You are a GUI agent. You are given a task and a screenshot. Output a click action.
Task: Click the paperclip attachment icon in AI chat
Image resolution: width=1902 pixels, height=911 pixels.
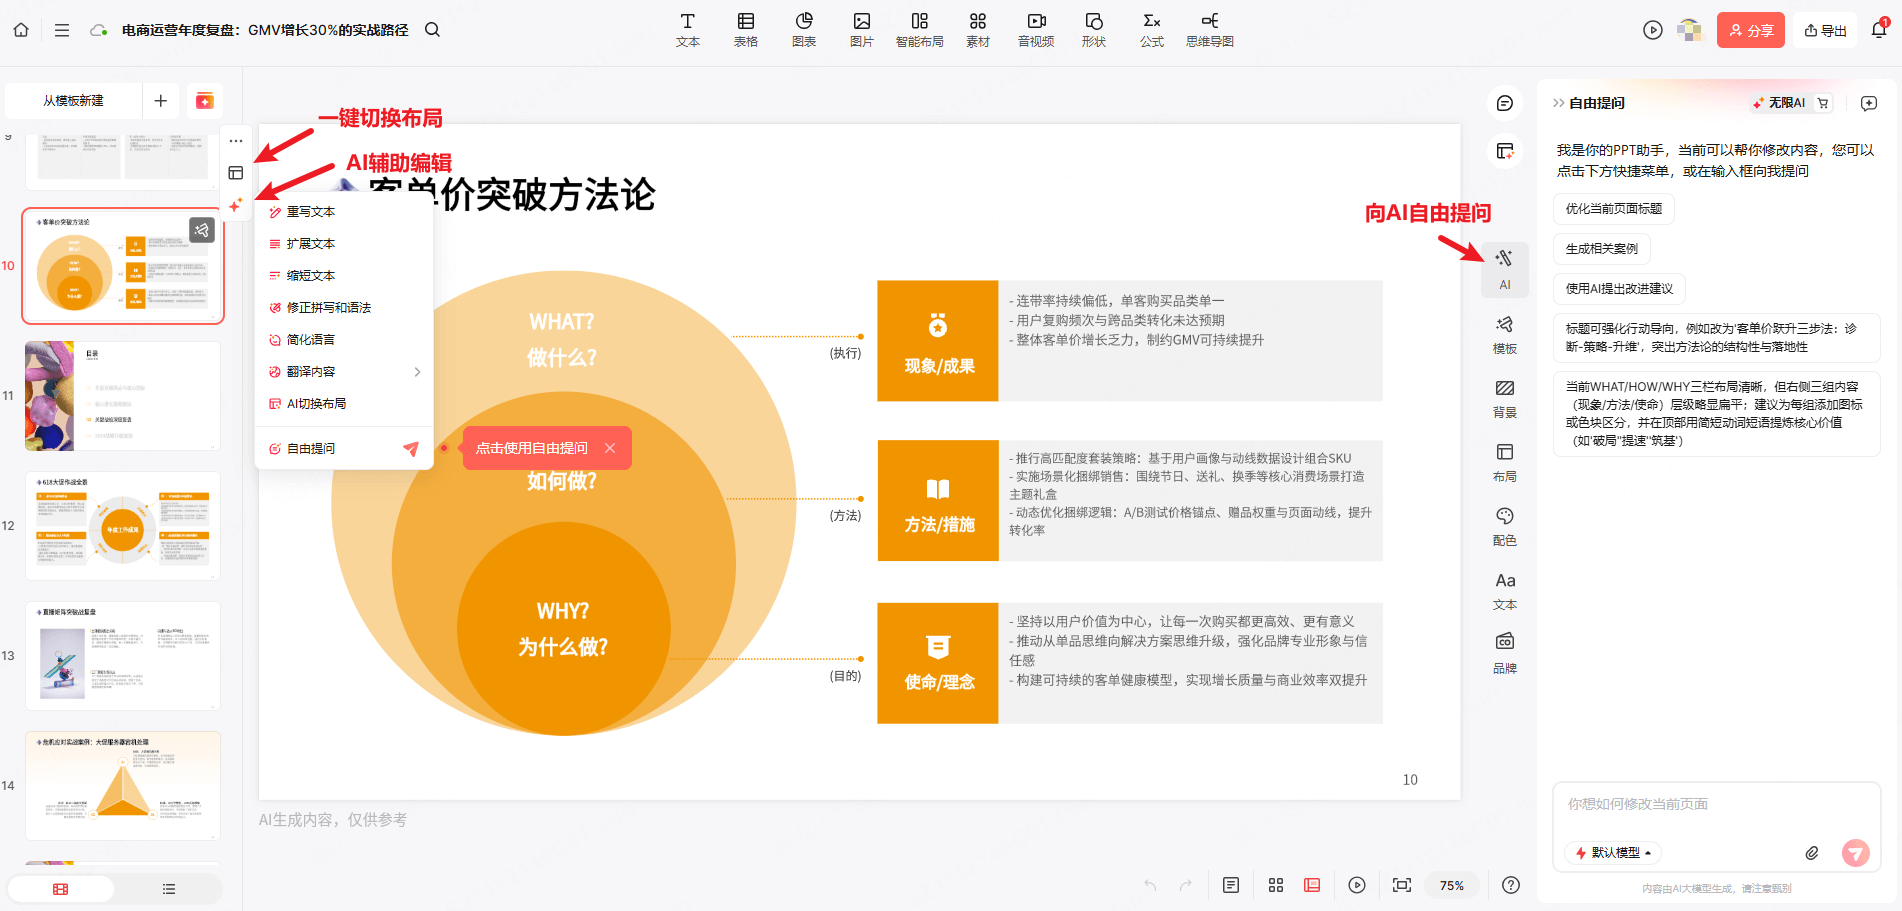pyautogui.click(x=1812, y=853)
